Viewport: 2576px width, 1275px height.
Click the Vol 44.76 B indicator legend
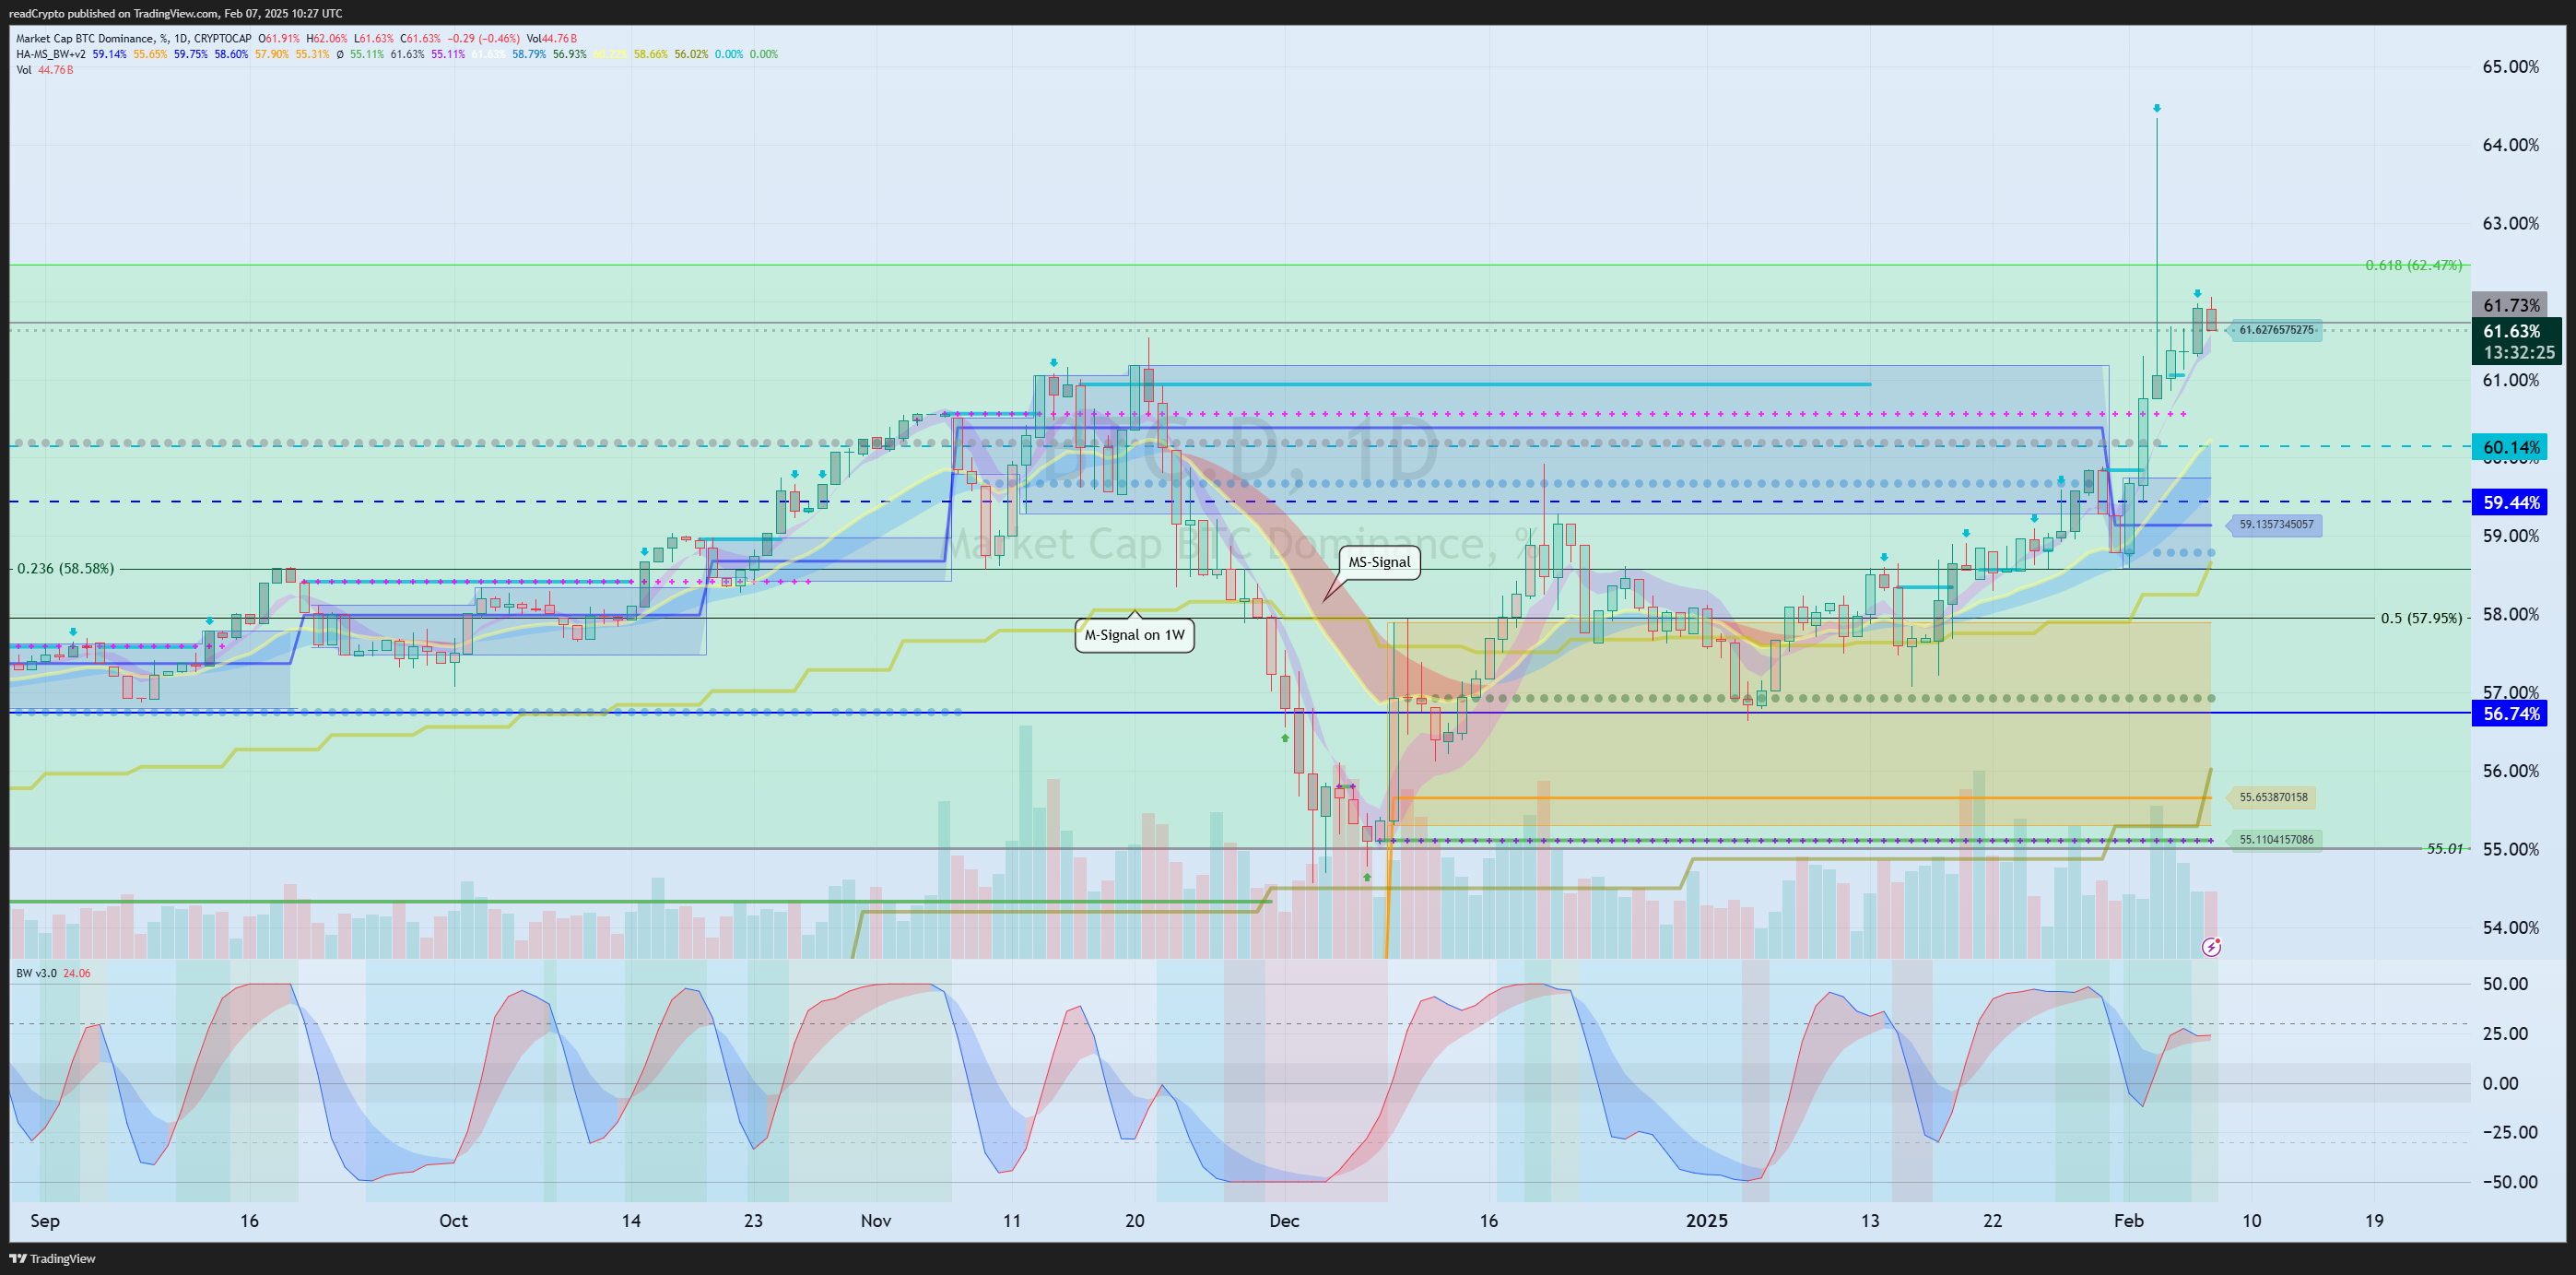tap(44, 70)
